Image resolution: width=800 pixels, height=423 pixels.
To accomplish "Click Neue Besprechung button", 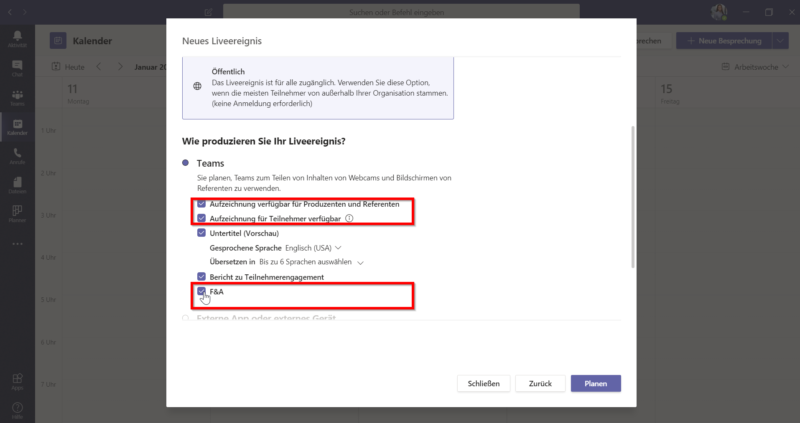I will click(x=724, y=41).
